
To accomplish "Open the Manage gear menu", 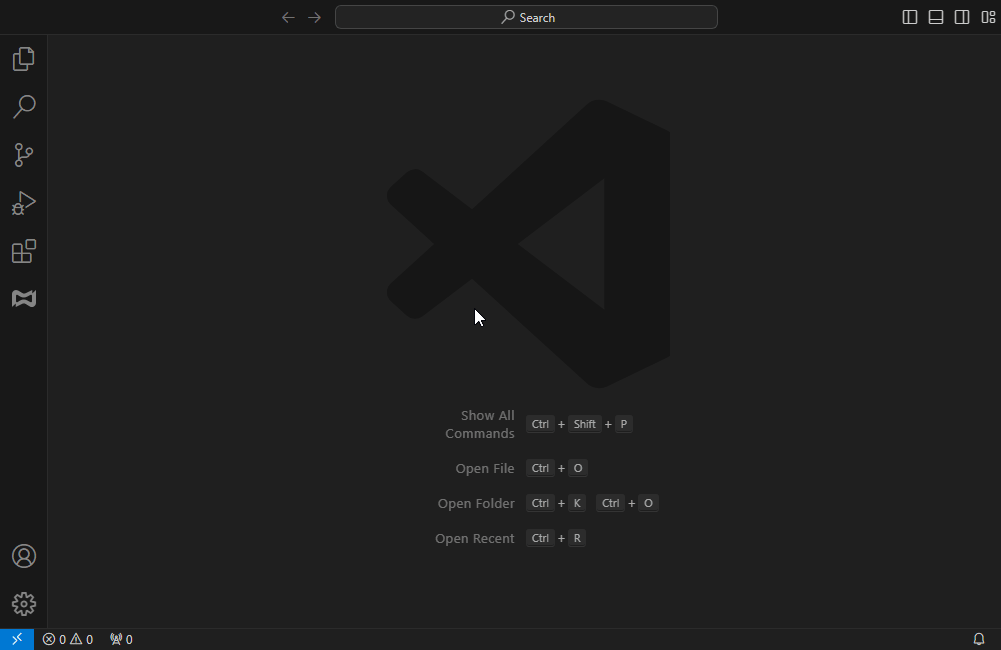I will tap(24, 604).
